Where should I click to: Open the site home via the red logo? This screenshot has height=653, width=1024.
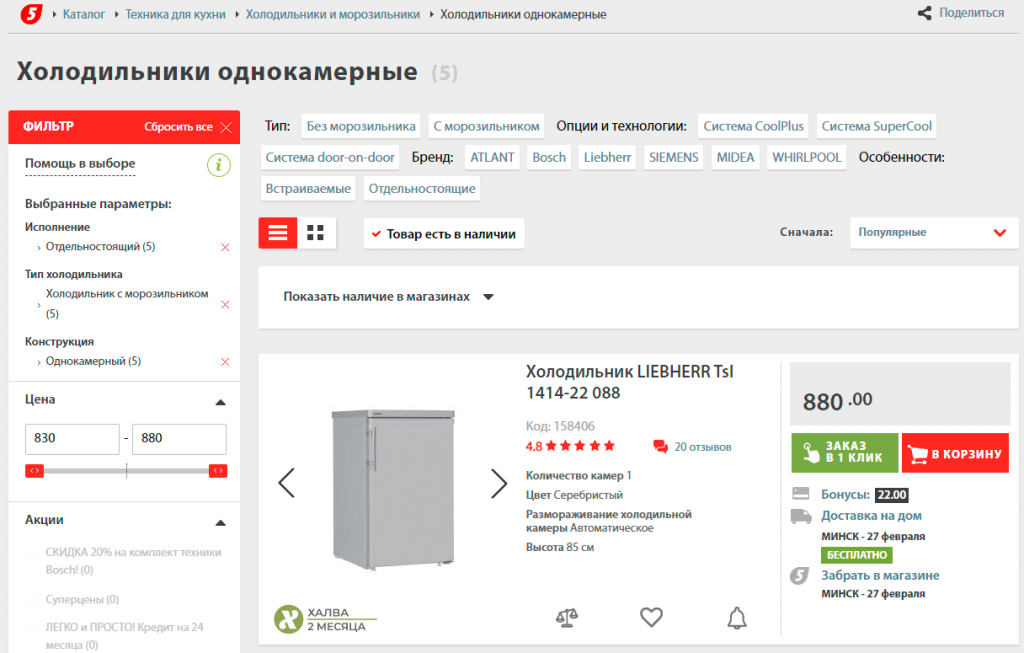click(x=31, y=14)
